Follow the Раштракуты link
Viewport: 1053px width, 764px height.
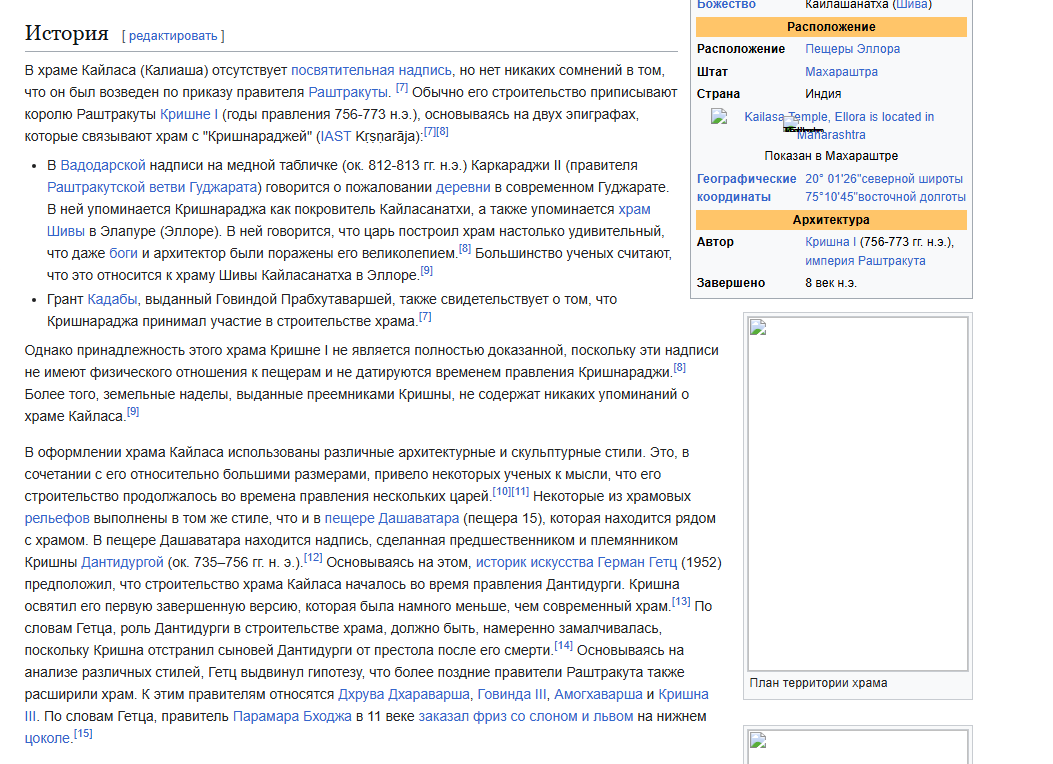click(x=348, y=93)
